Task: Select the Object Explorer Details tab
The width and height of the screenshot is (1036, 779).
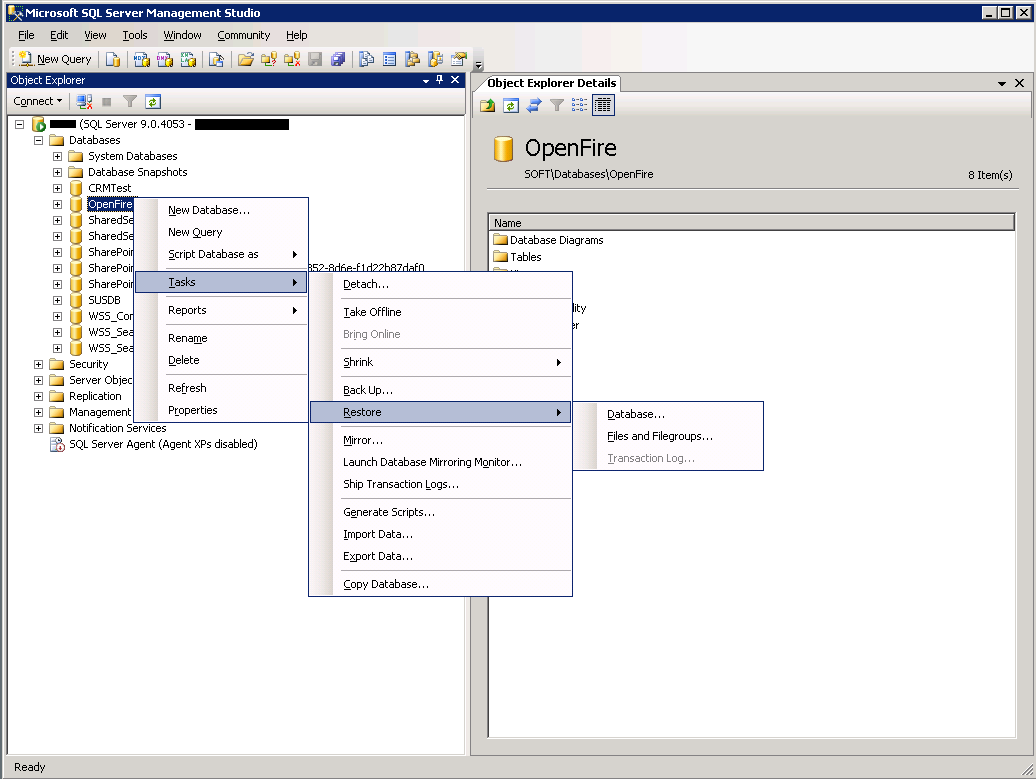Action: (551, 83)
